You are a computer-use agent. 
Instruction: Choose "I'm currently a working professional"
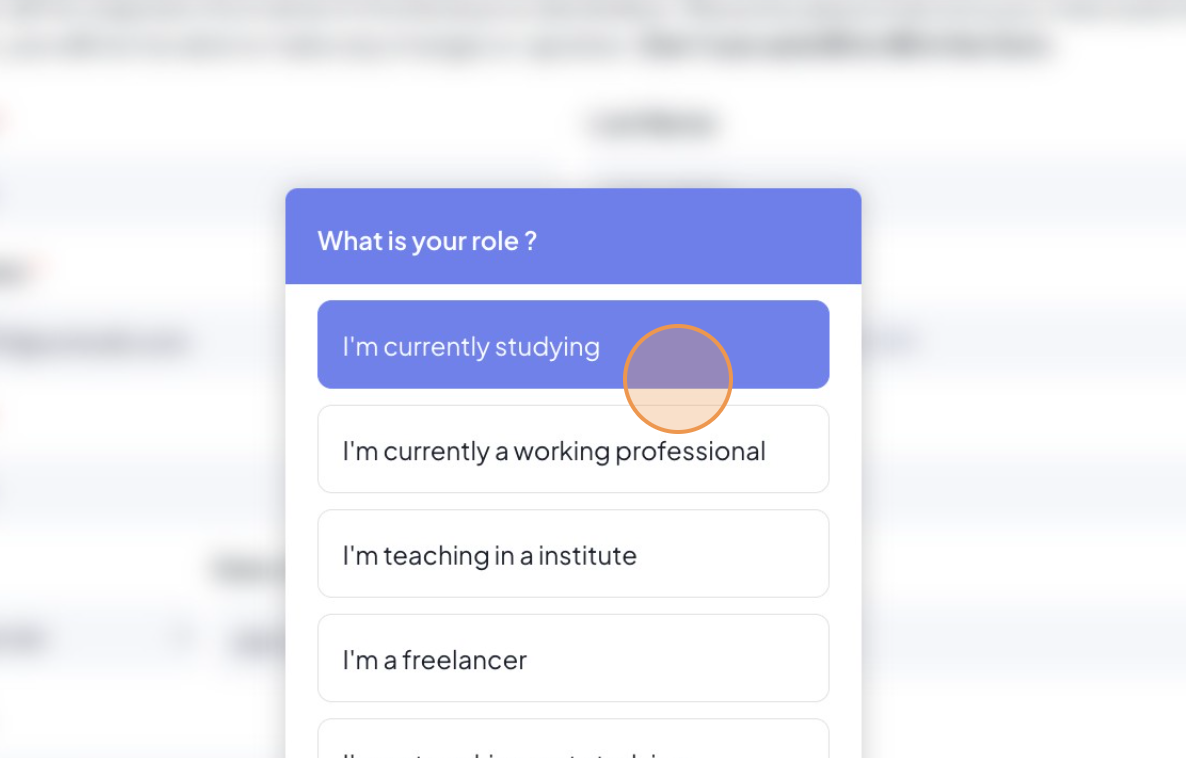click(x=572, y=450)
